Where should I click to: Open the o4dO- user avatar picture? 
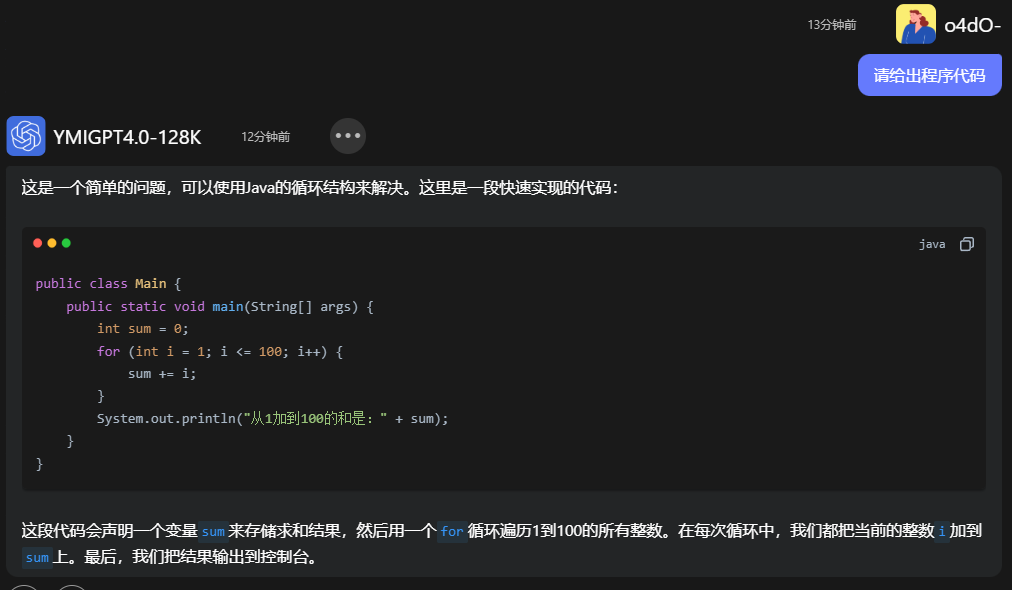(915, 25)
